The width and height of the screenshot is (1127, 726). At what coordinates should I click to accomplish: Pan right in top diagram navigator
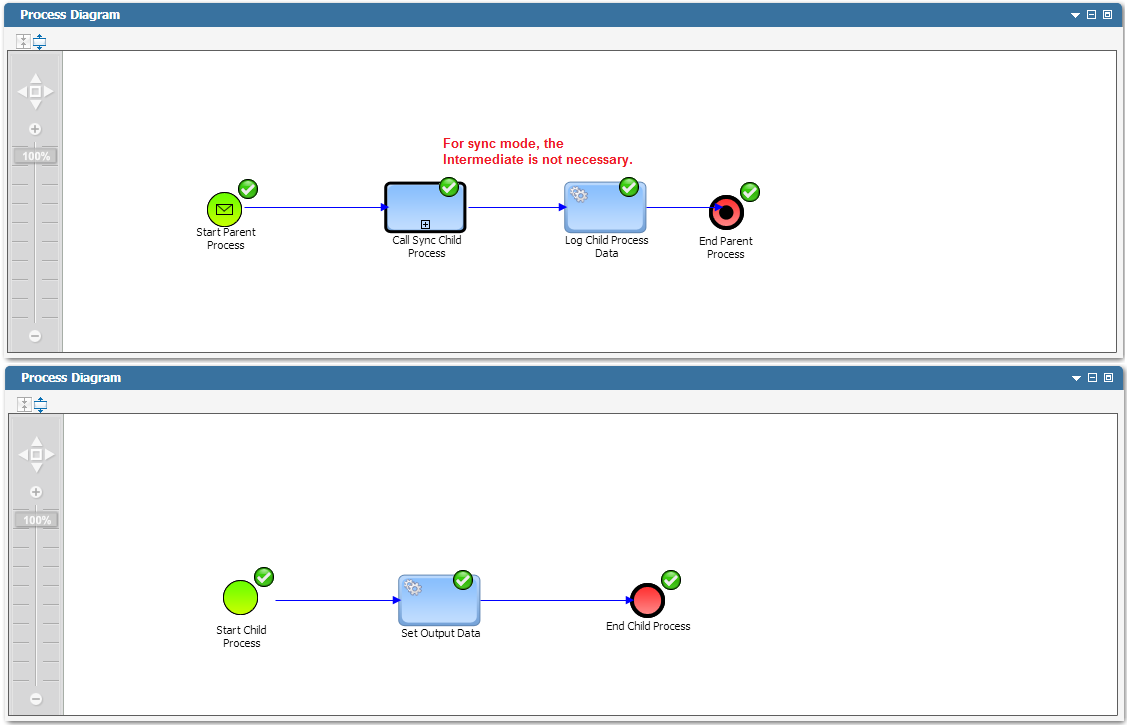(x=49, y=91)
